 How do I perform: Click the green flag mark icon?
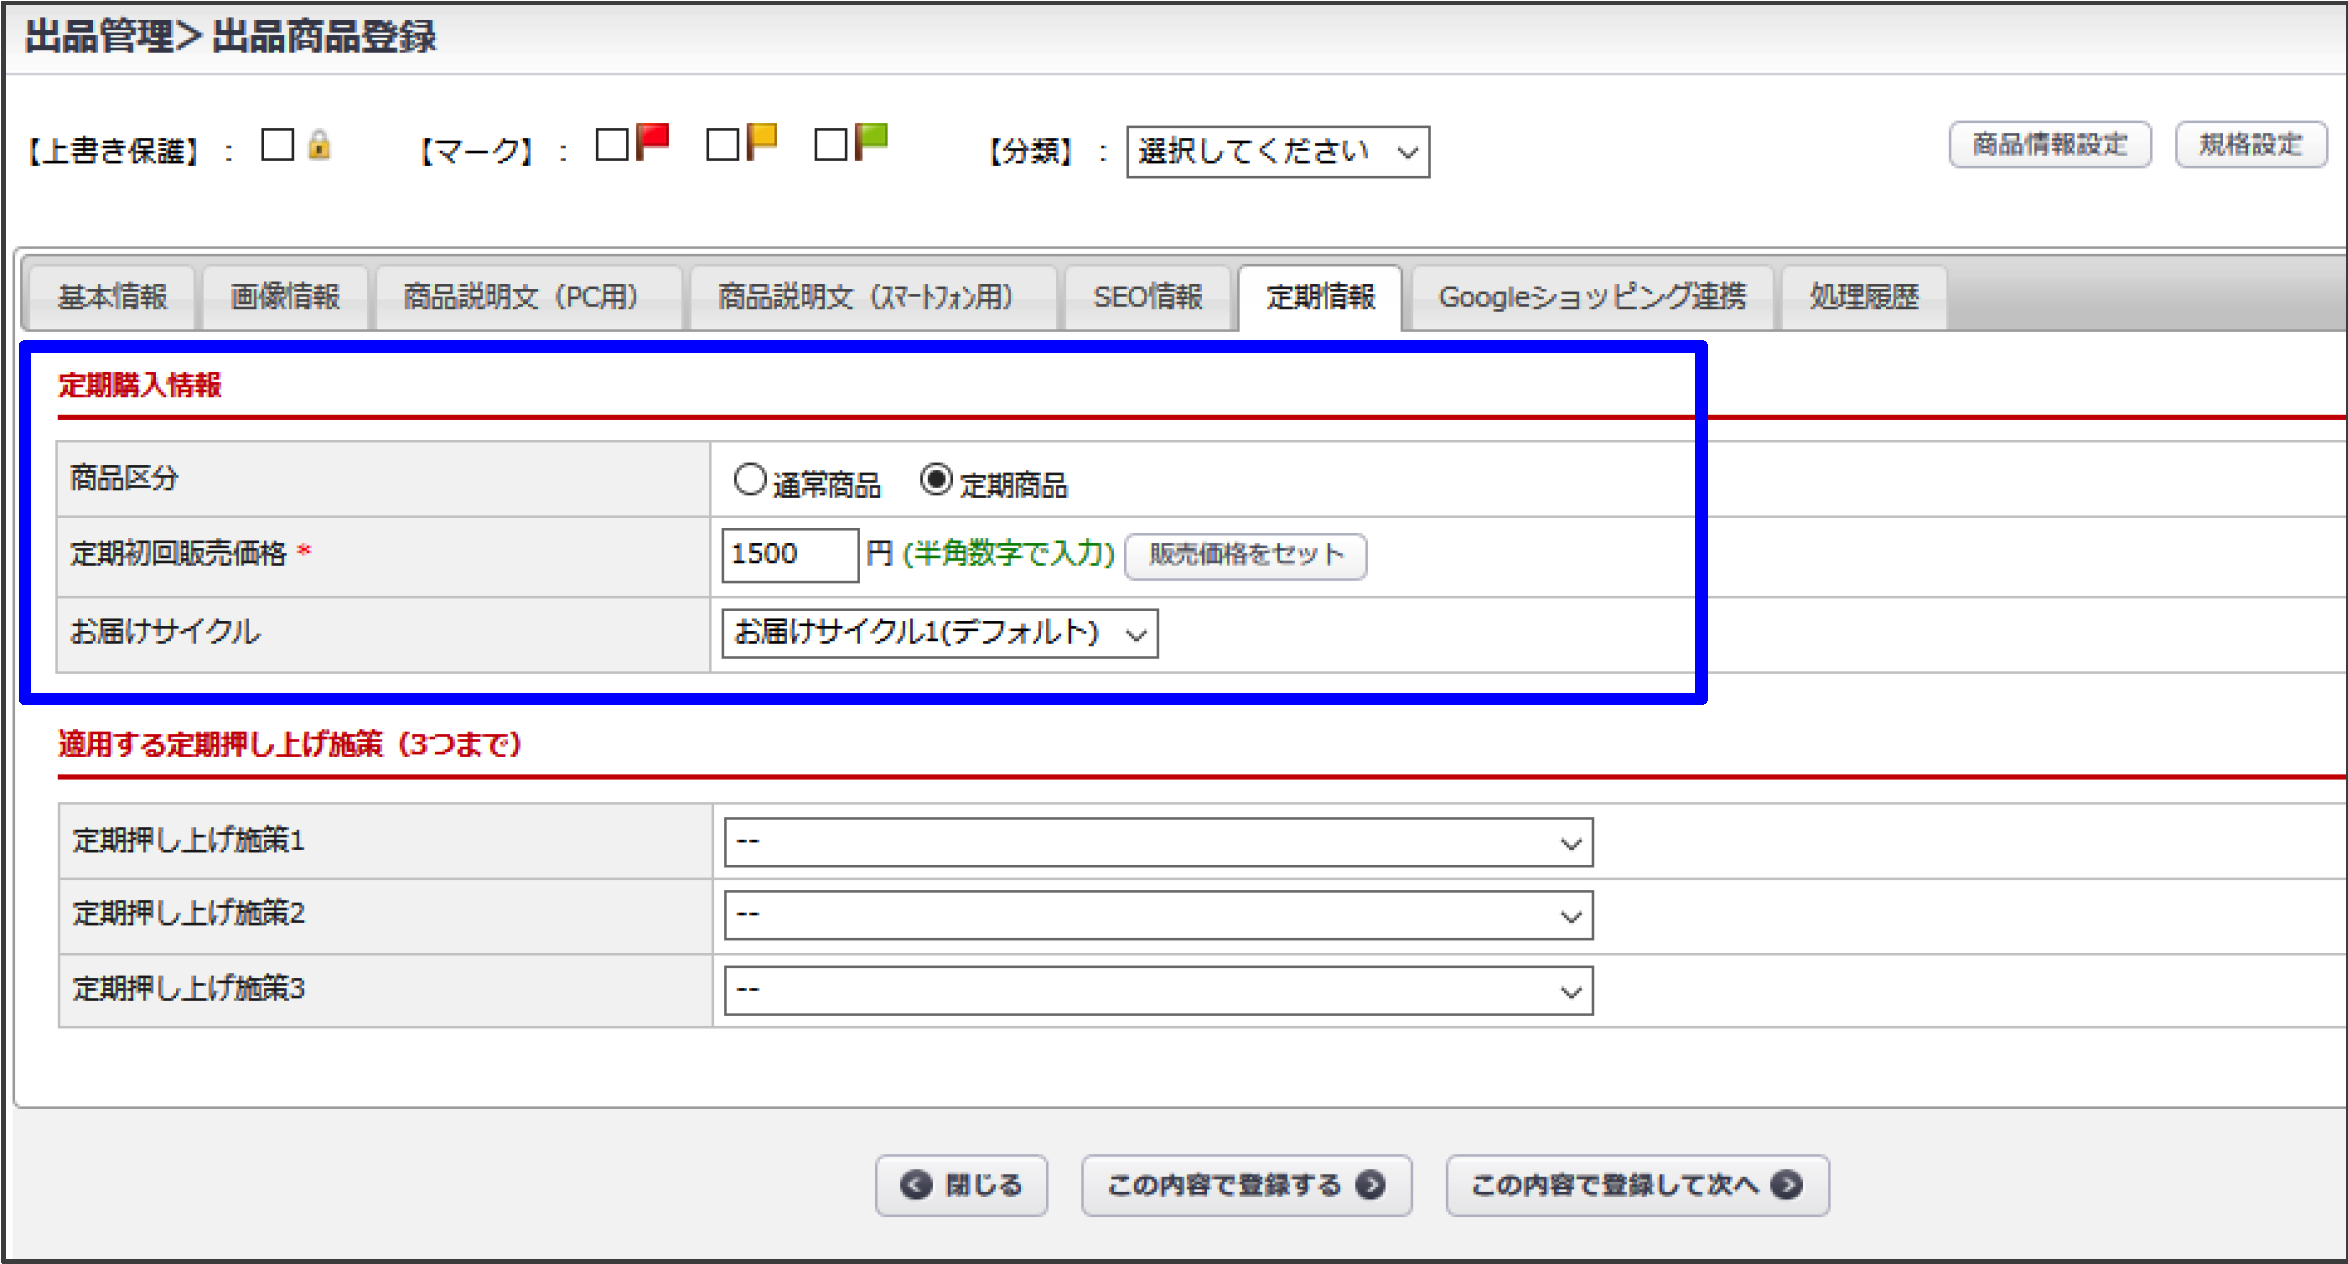872,141
